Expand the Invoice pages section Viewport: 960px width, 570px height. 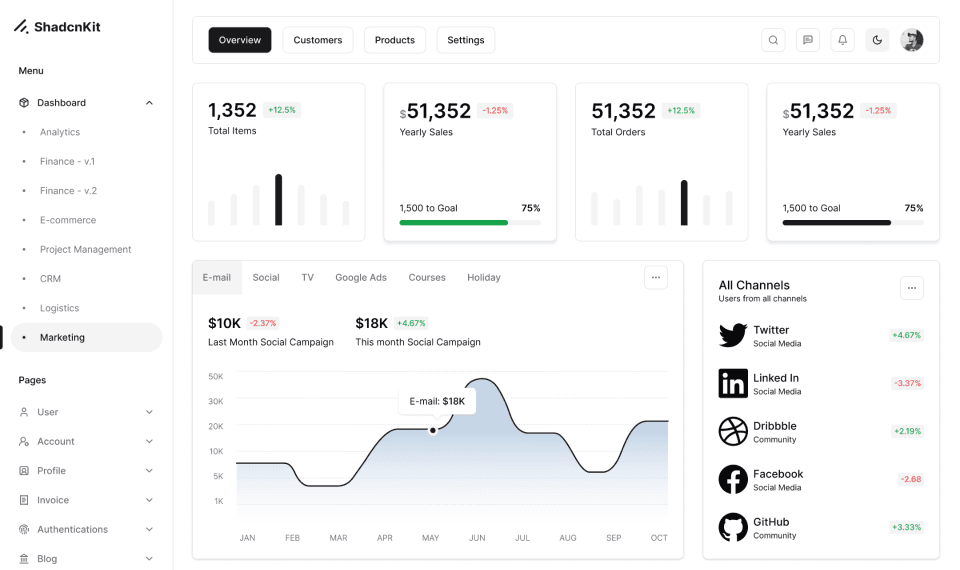[x=149, y=500]
